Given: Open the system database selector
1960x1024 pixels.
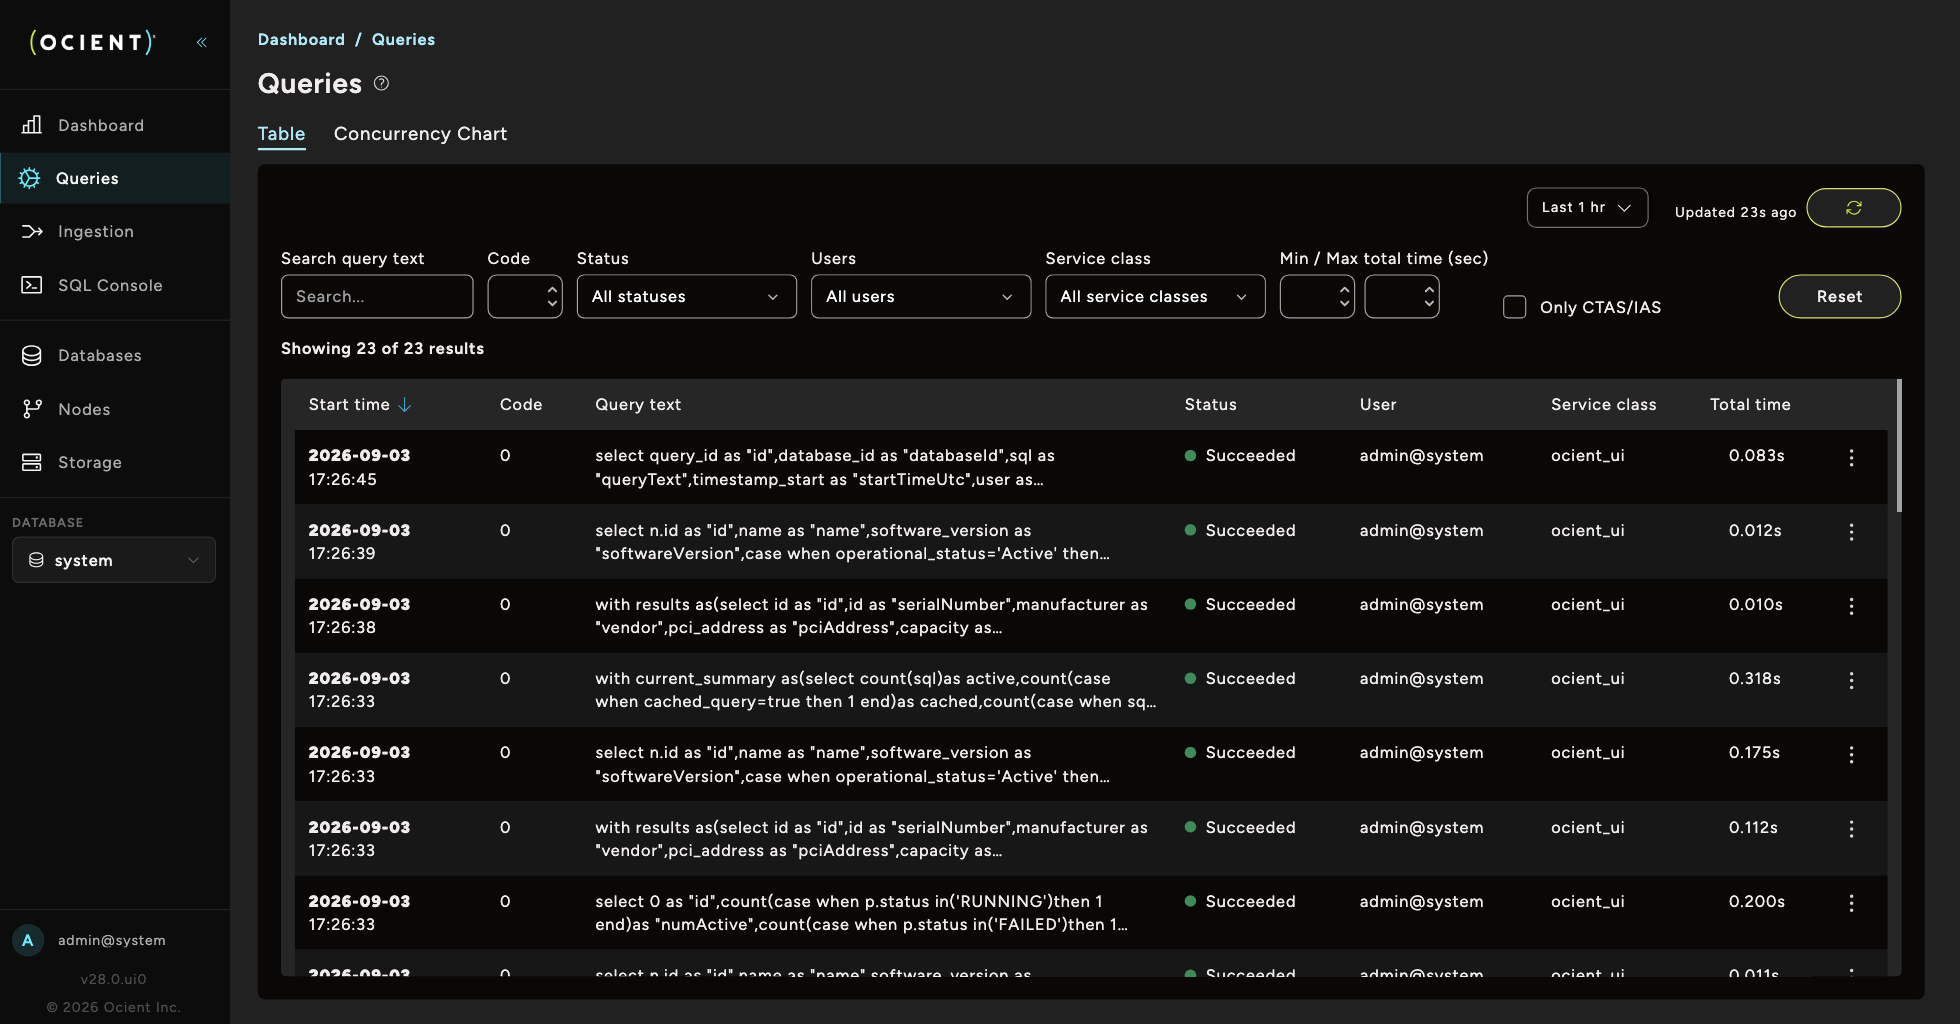Looking at the screenshot, I should [114, 560].
